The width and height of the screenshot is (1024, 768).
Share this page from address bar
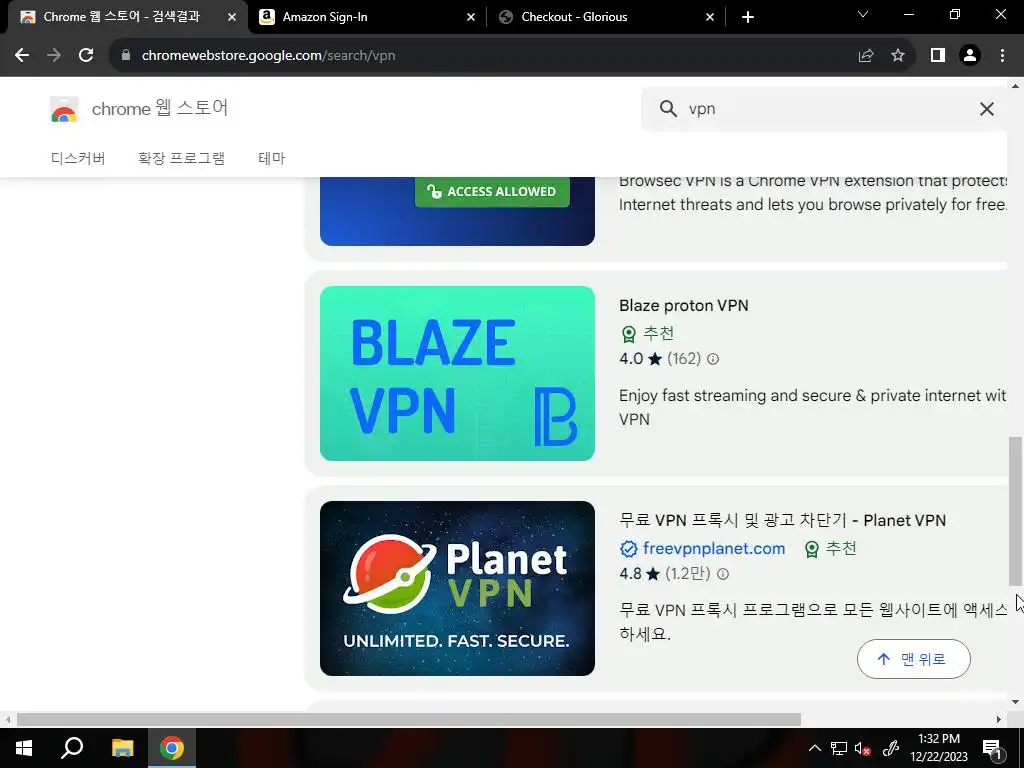866,56
